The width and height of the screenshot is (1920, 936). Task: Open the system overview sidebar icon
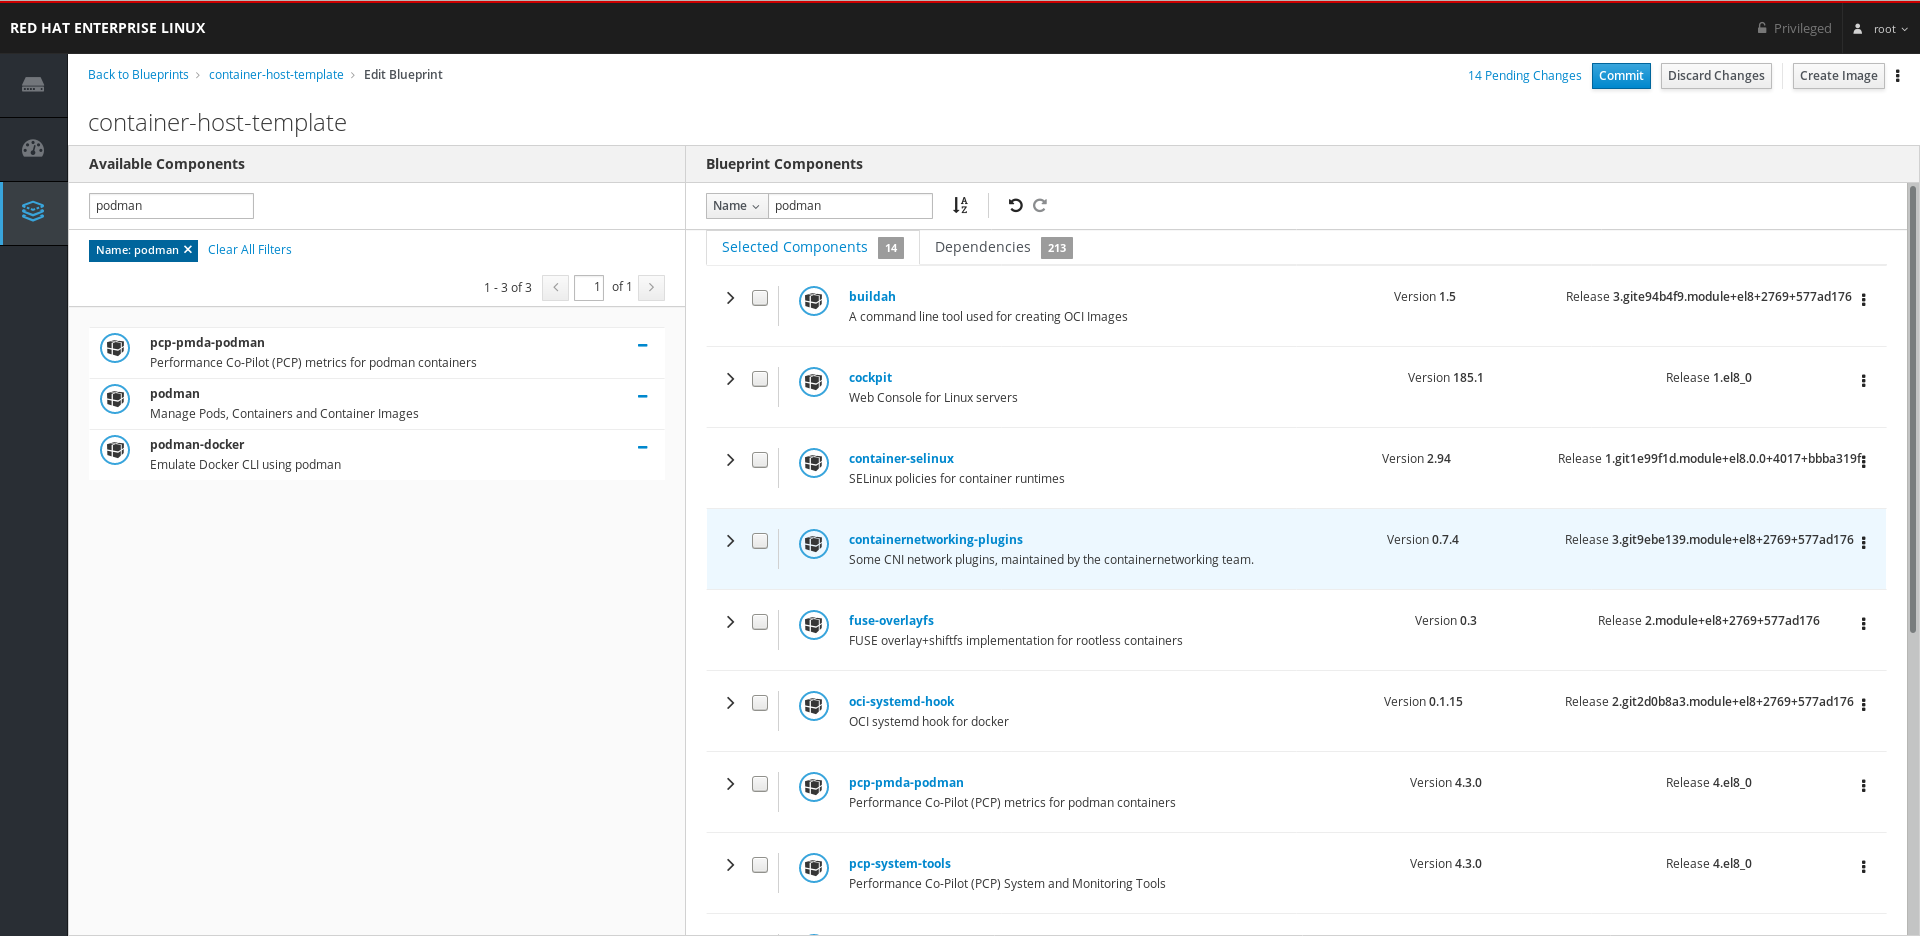(33, 85)
